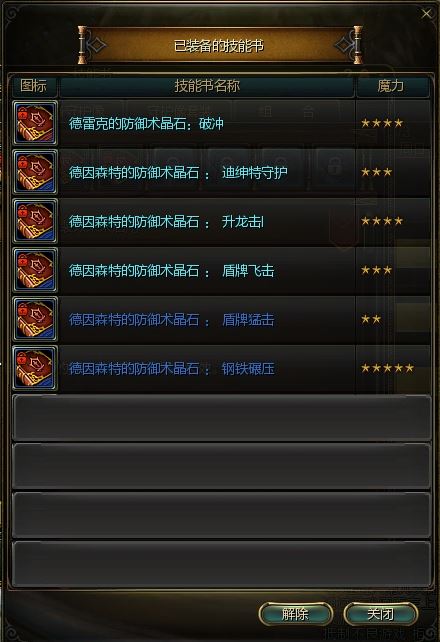Select the 钢铁碾压 skill book entry
440x642 pixels.
click(x=221, y=368)
